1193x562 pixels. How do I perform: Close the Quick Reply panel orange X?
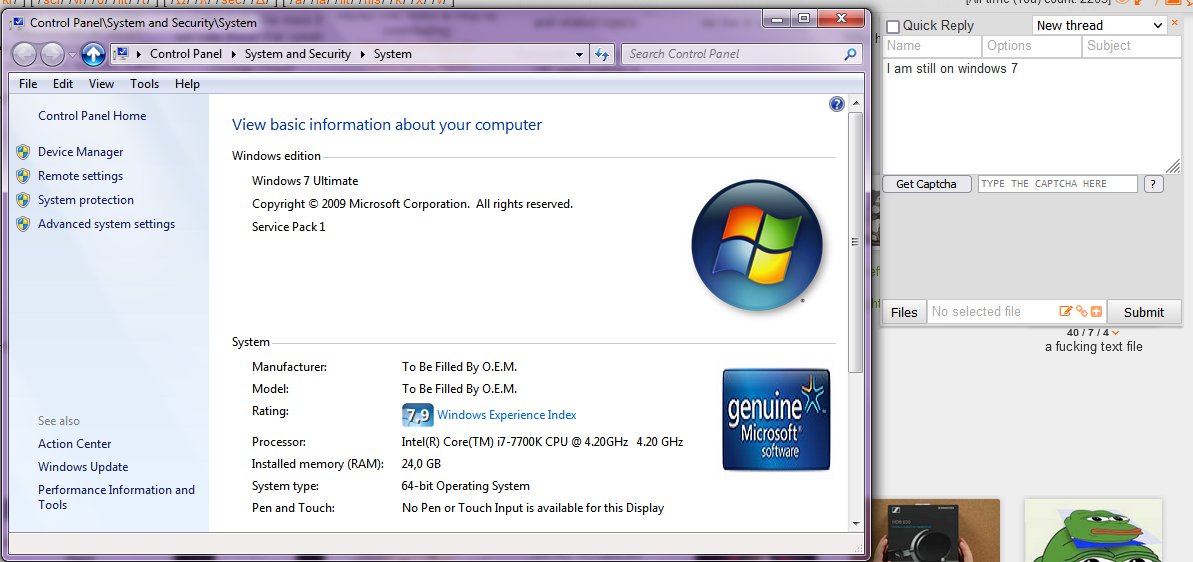[x=1174, y=23]
